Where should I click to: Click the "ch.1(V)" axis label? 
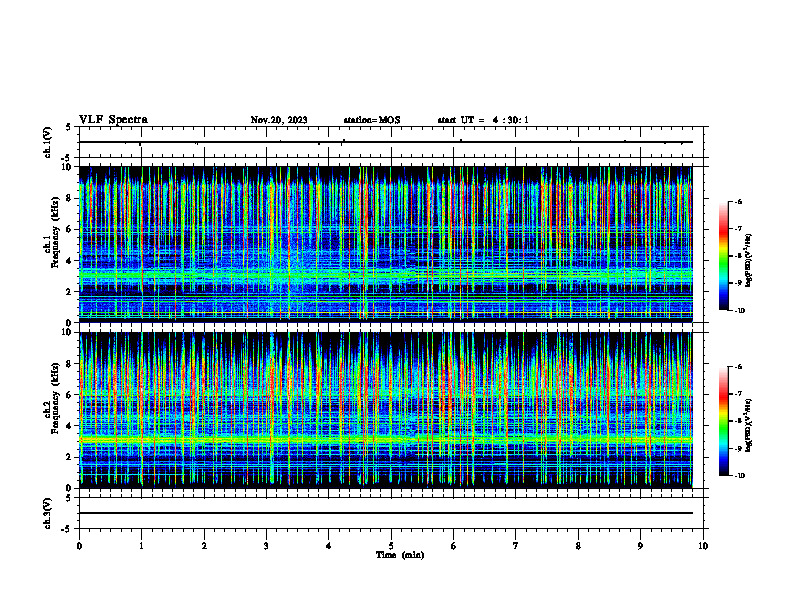click(x=48, y=142)
